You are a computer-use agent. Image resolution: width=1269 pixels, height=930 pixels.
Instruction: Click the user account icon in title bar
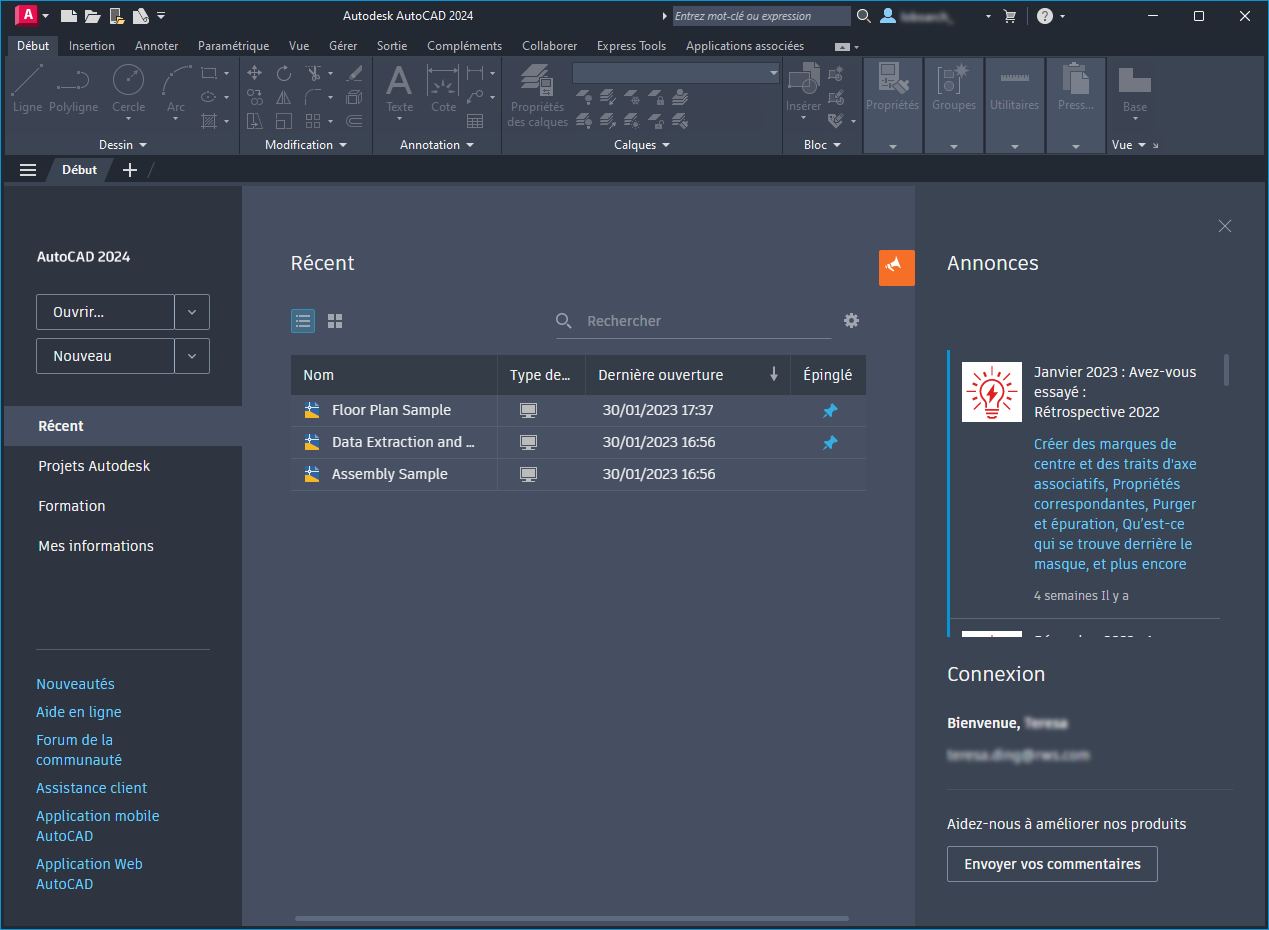(888, 16)
